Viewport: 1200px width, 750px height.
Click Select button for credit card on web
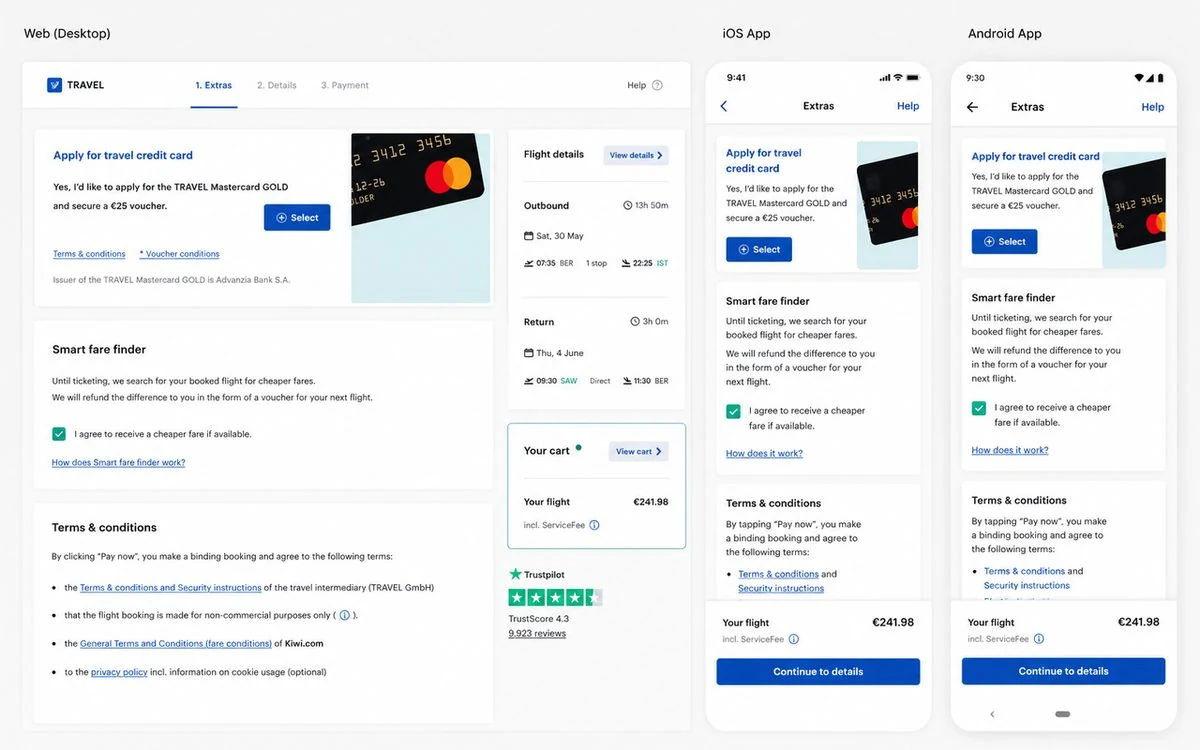[297, 217]
